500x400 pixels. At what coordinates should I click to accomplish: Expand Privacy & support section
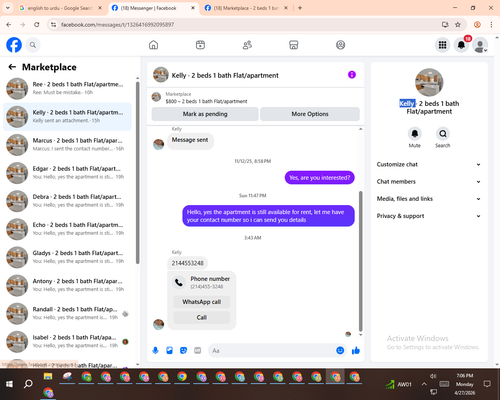(x=429, y=216)
